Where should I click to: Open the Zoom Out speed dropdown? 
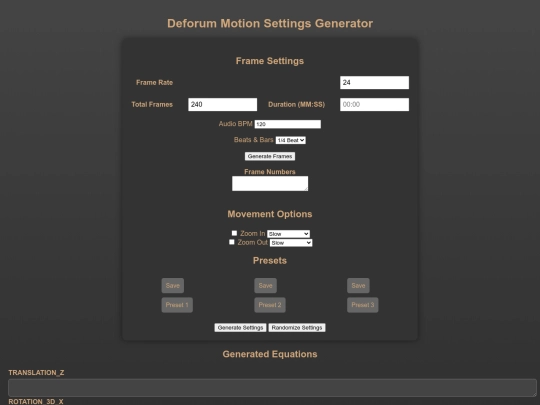291,243
